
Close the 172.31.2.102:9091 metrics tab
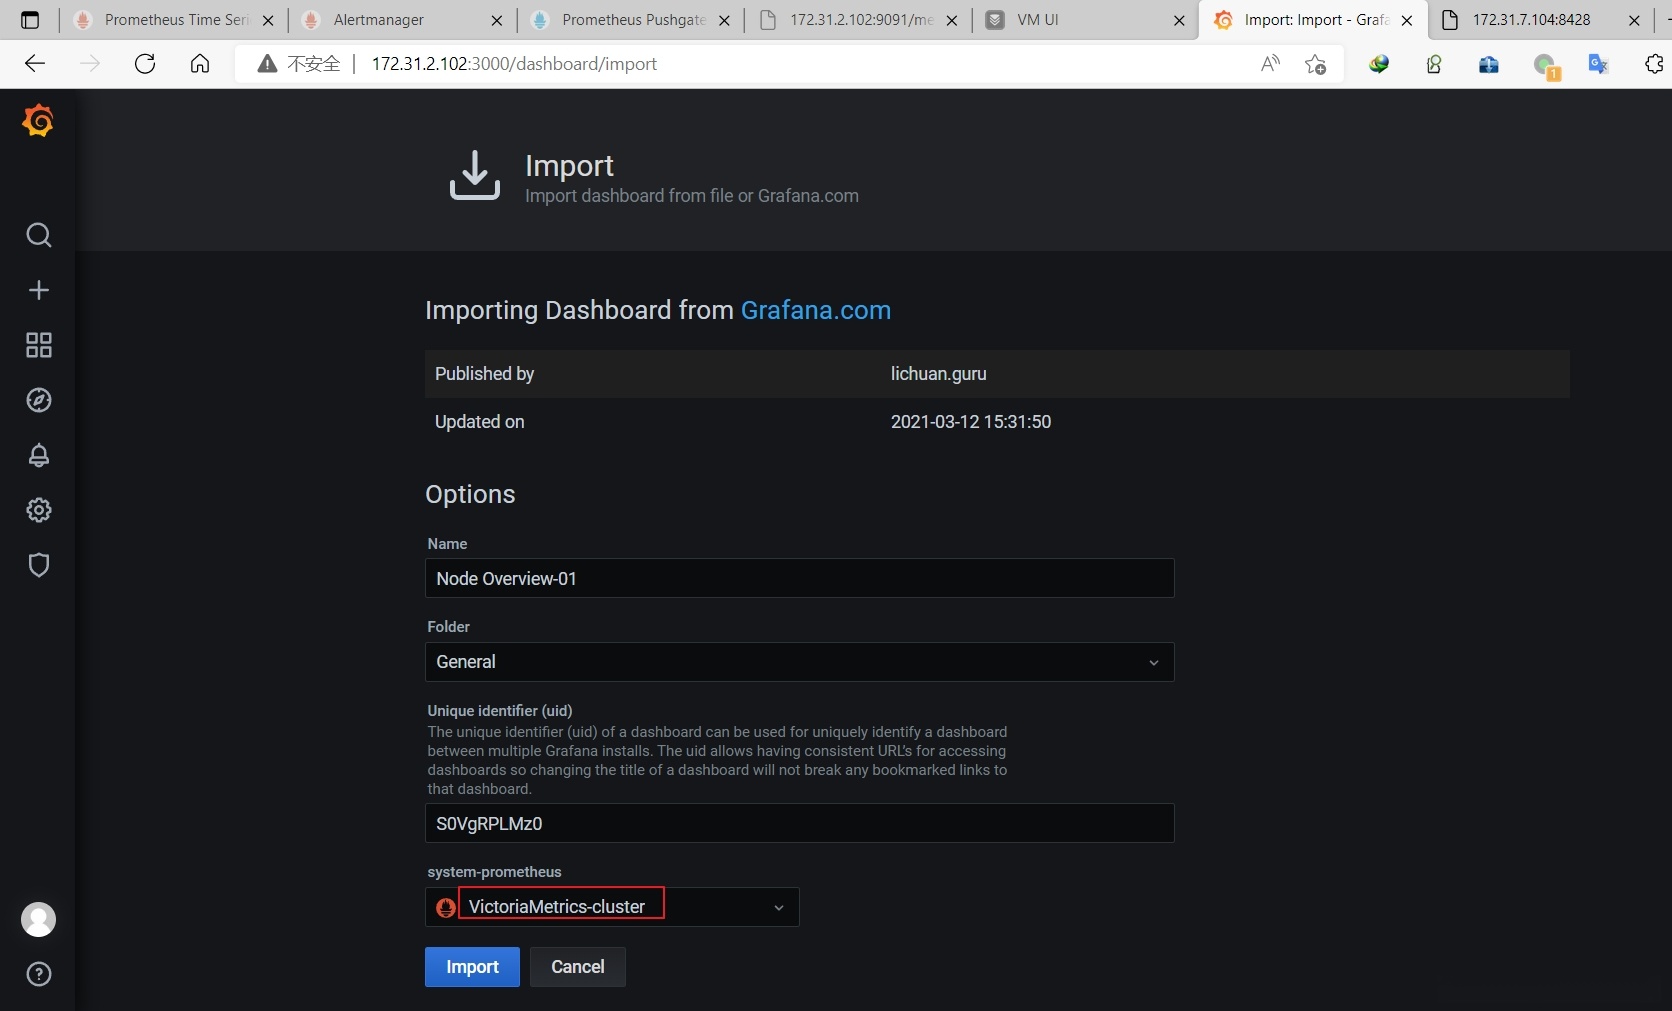coord(951,20)
